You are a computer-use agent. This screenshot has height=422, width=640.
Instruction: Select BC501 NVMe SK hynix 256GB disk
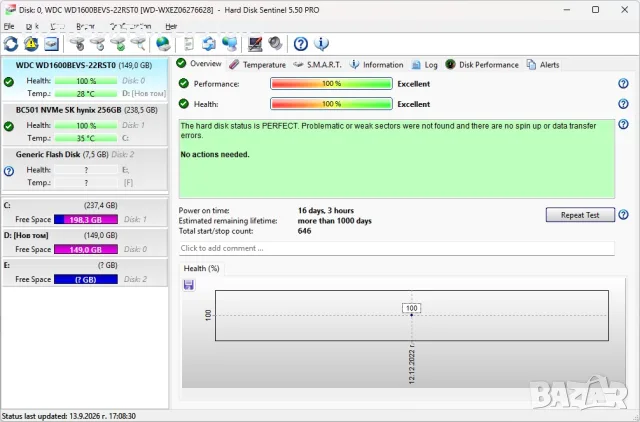85,124
